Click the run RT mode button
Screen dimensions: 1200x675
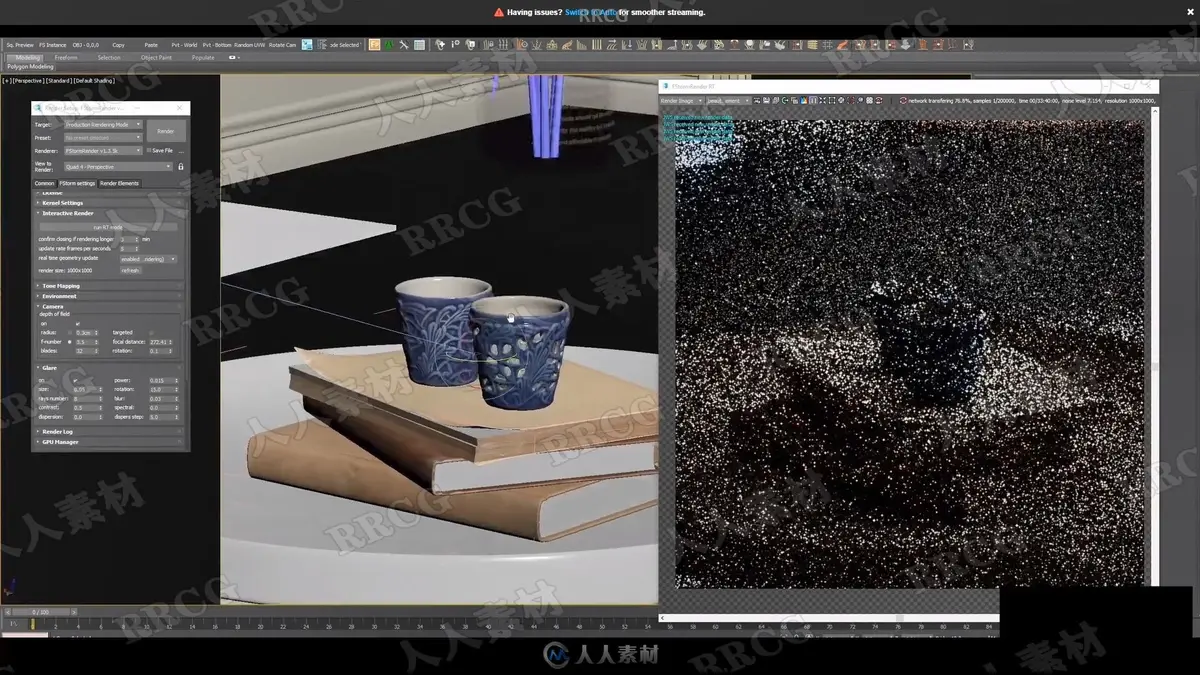pos(108,228)
